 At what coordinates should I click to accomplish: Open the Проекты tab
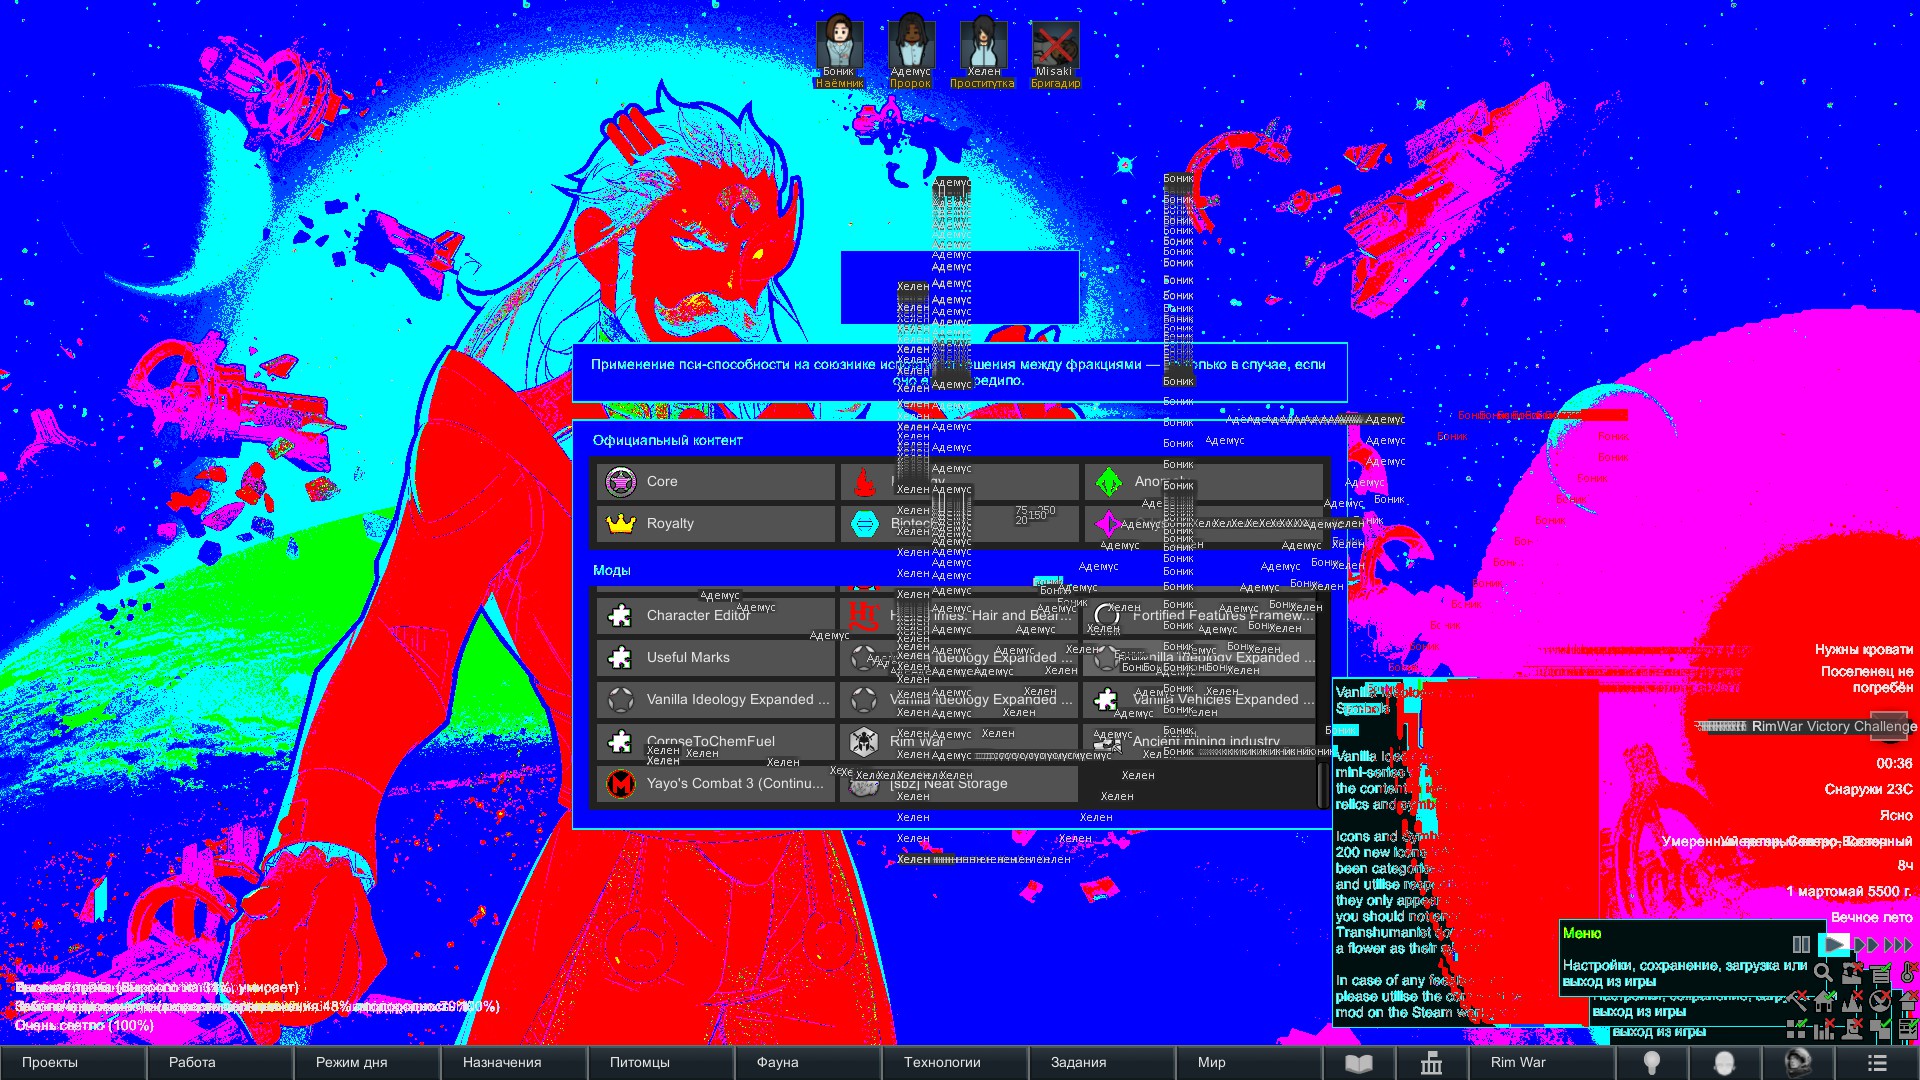click(73, 1063)
